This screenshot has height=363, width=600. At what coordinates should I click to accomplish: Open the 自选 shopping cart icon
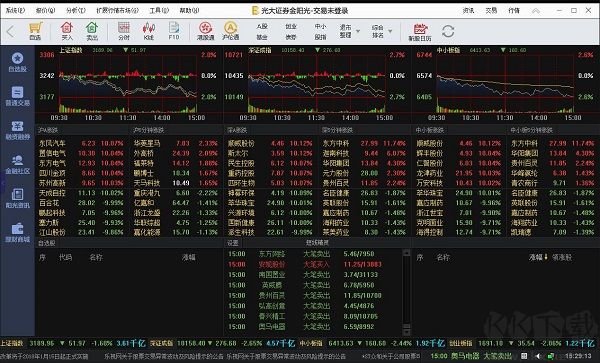tap(35, 31)
